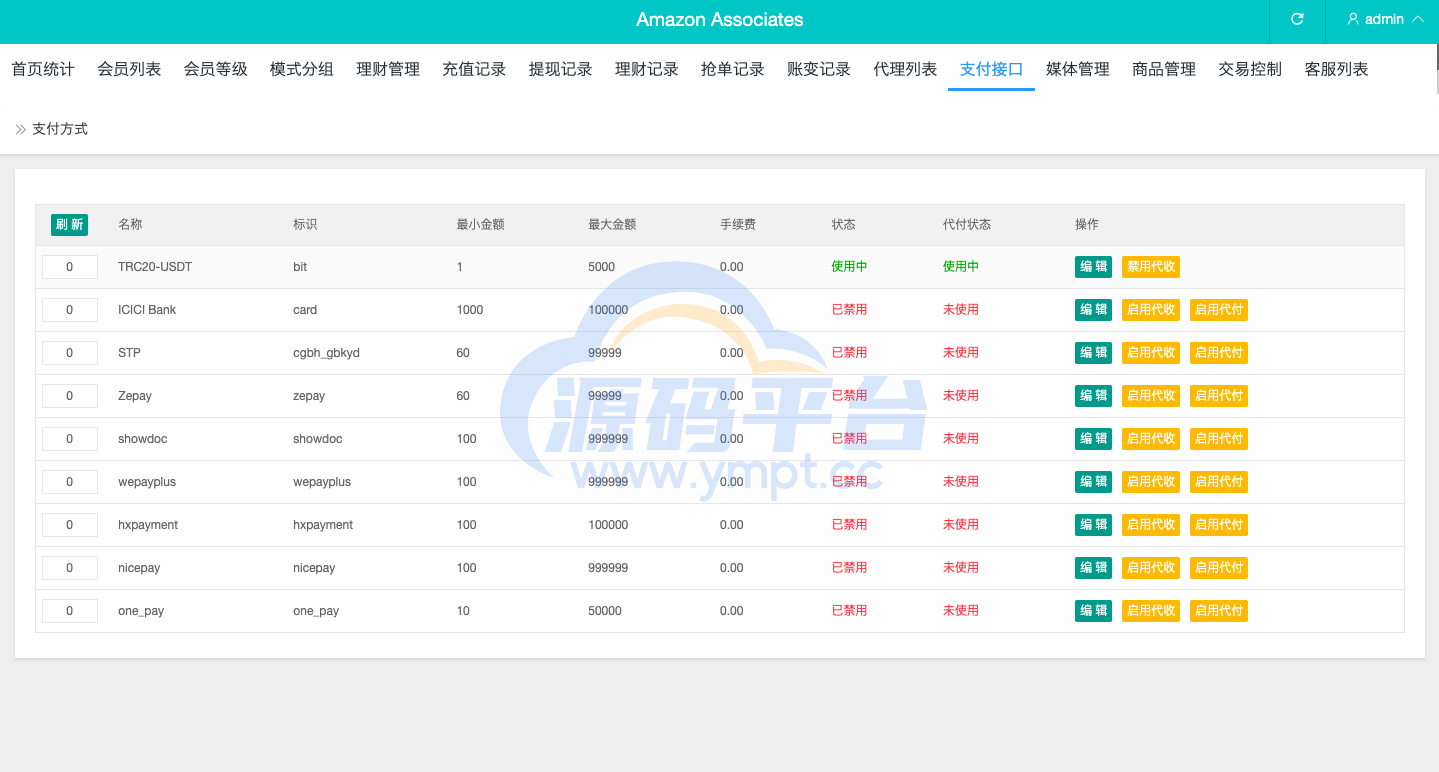Switch to the 提现记录 tab
The image size is (1439, 772).
(x=560, y=69)
